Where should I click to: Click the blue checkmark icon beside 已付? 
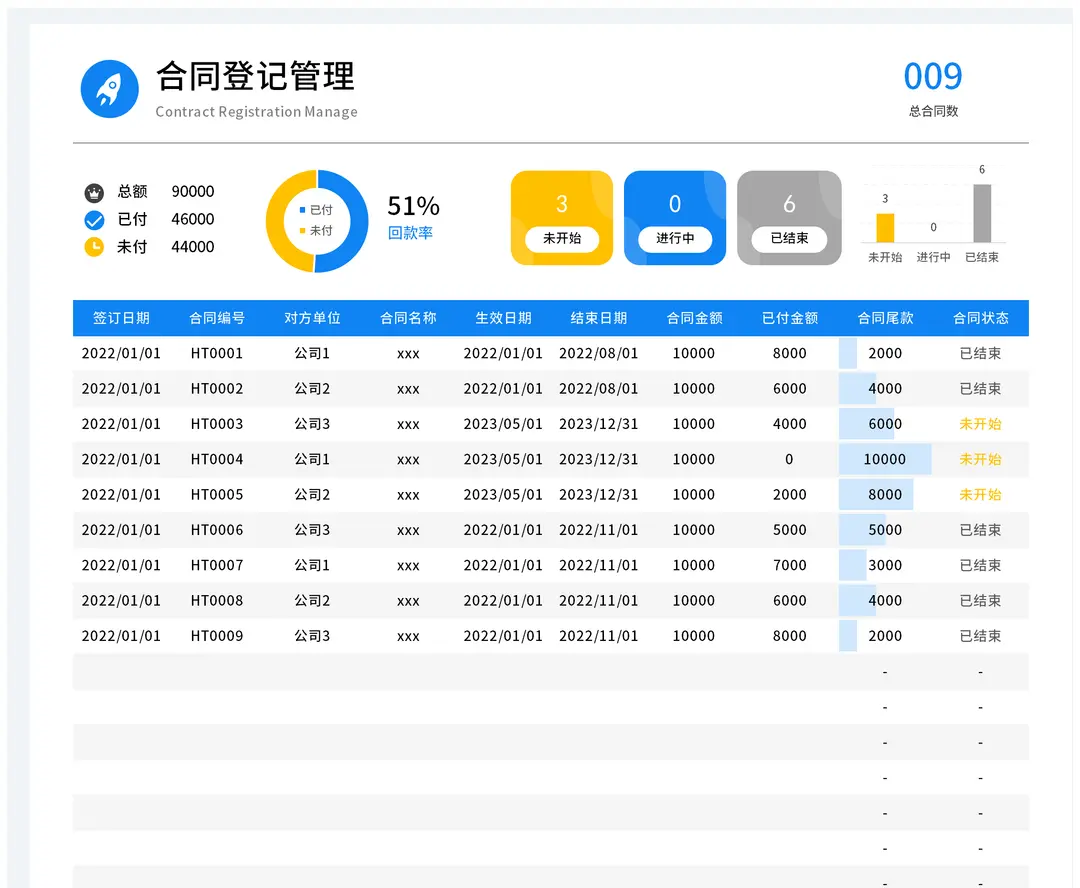click(94, 220)
